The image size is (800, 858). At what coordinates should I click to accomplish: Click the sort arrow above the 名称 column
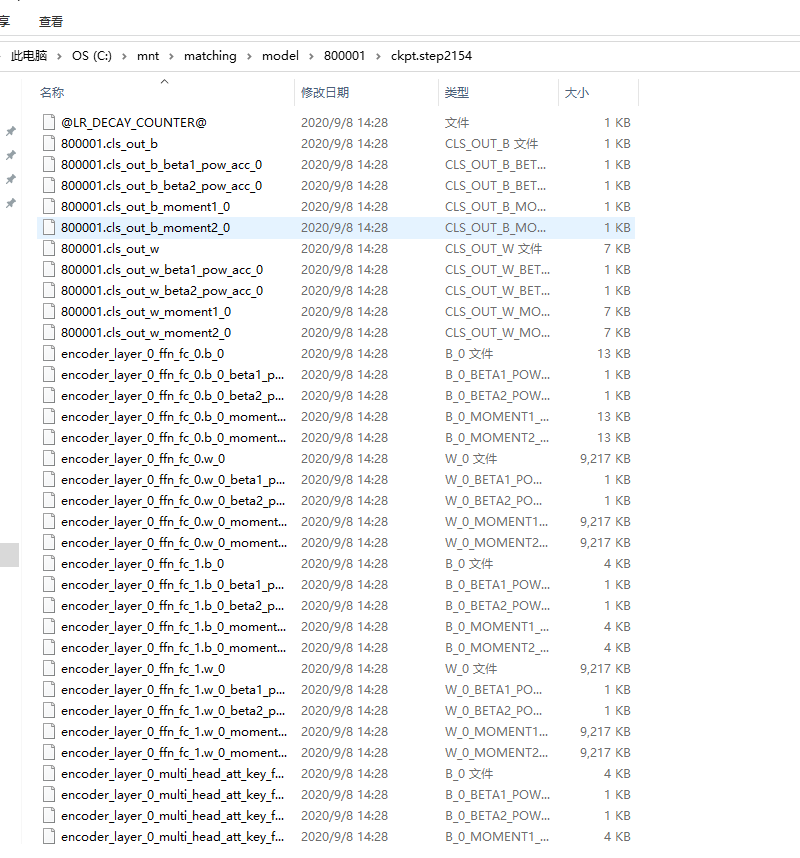(x=164, y=83)
